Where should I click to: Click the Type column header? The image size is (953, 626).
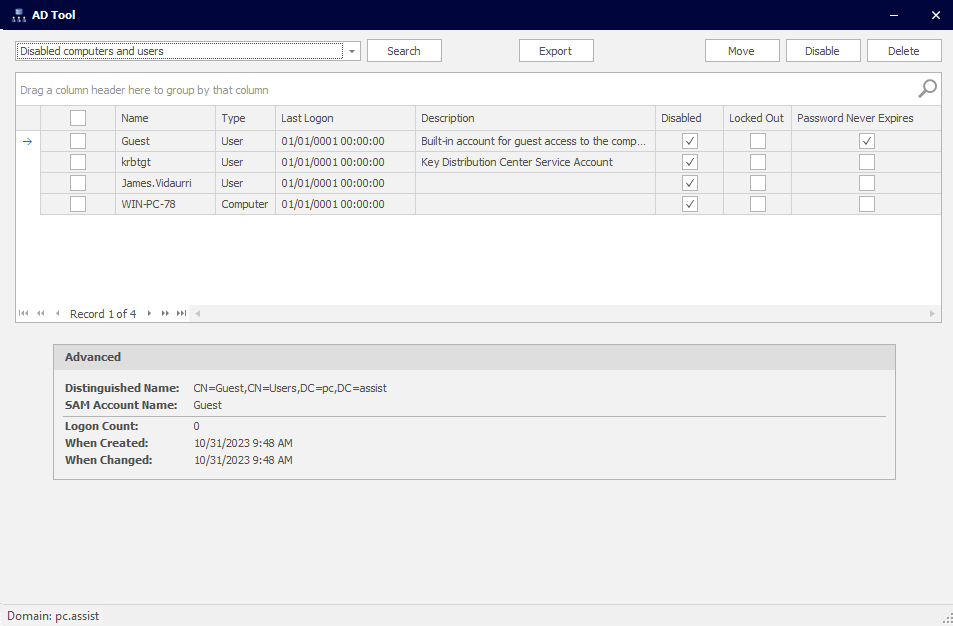click(245, 118)
